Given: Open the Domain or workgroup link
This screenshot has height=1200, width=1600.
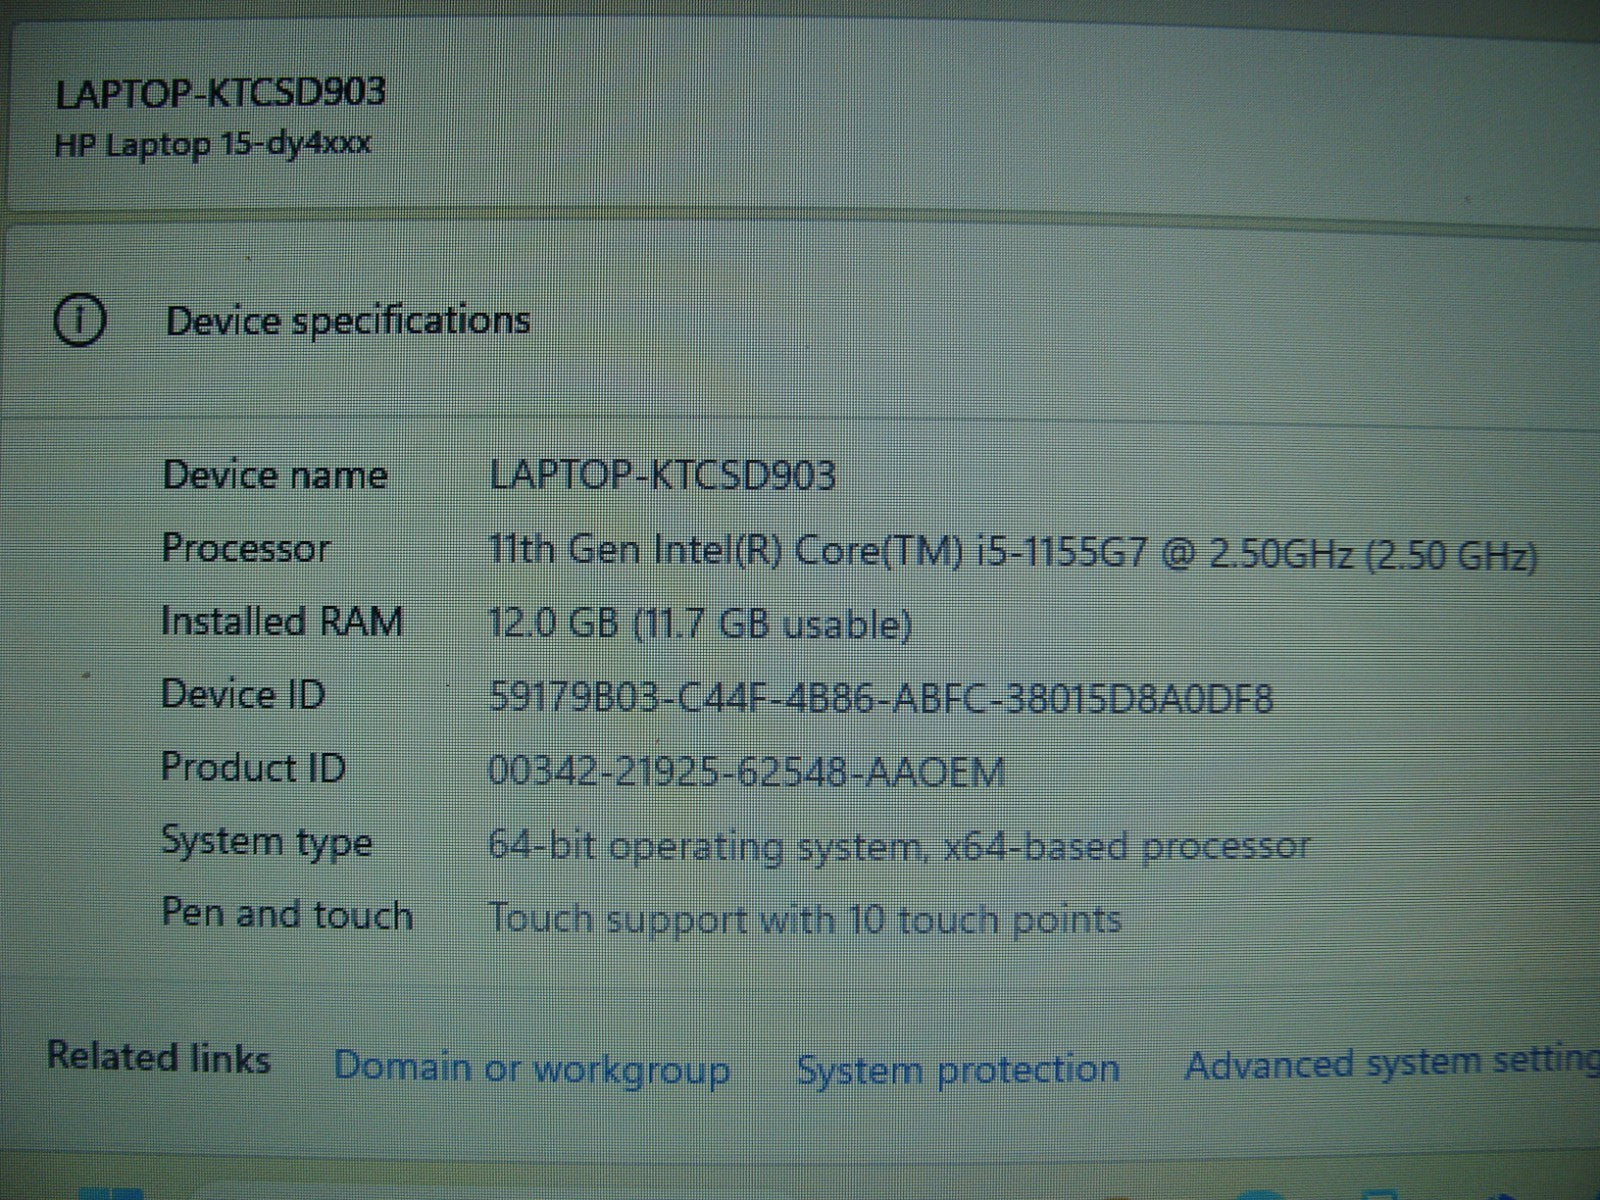Looking at the screenshot, I should click(531, 1067).
